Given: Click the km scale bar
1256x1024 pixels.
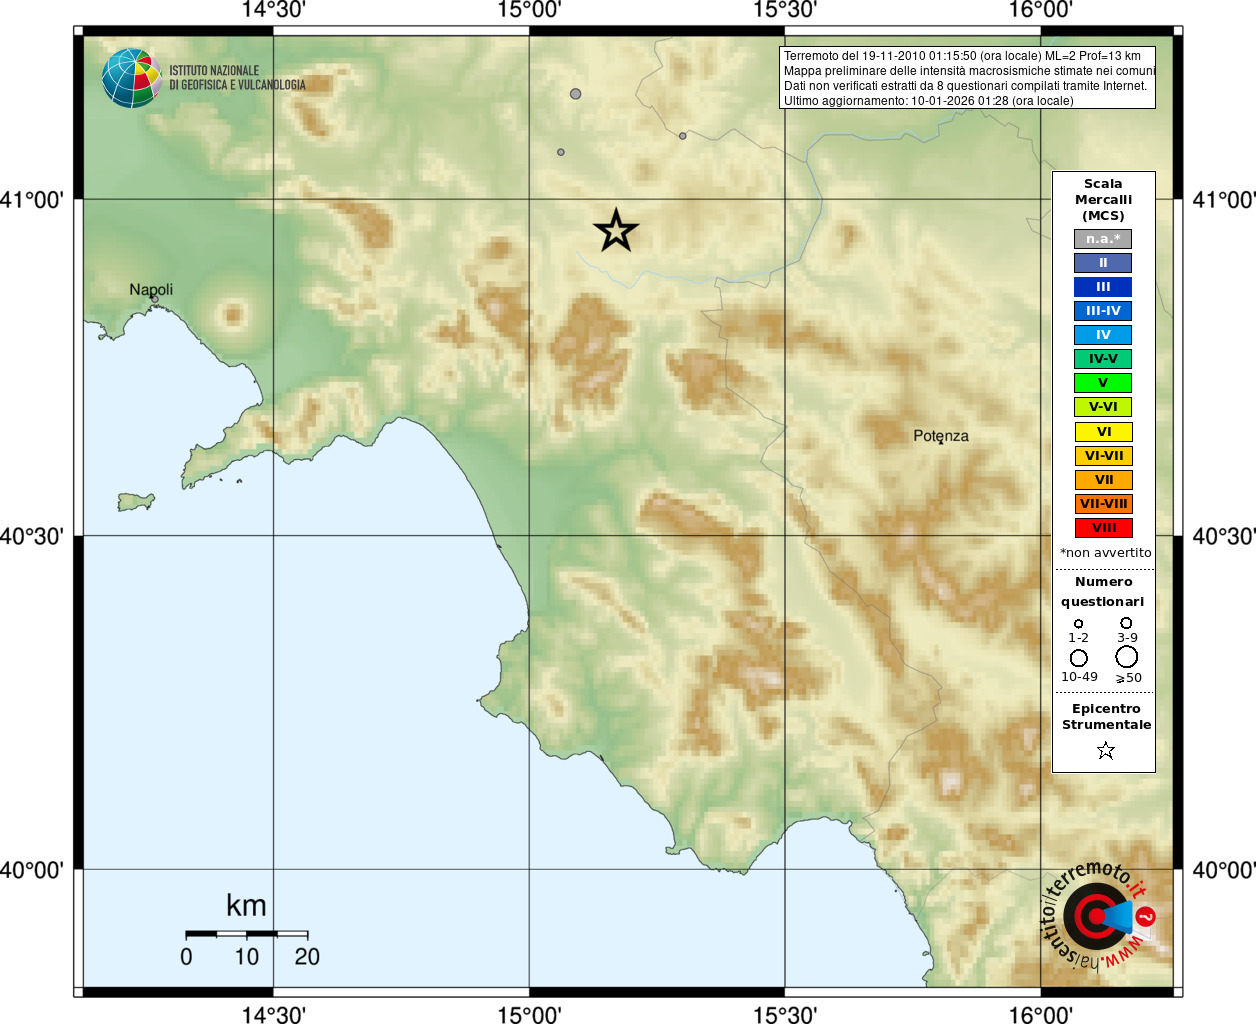Looking at the screenshot, I should point(246,934).
